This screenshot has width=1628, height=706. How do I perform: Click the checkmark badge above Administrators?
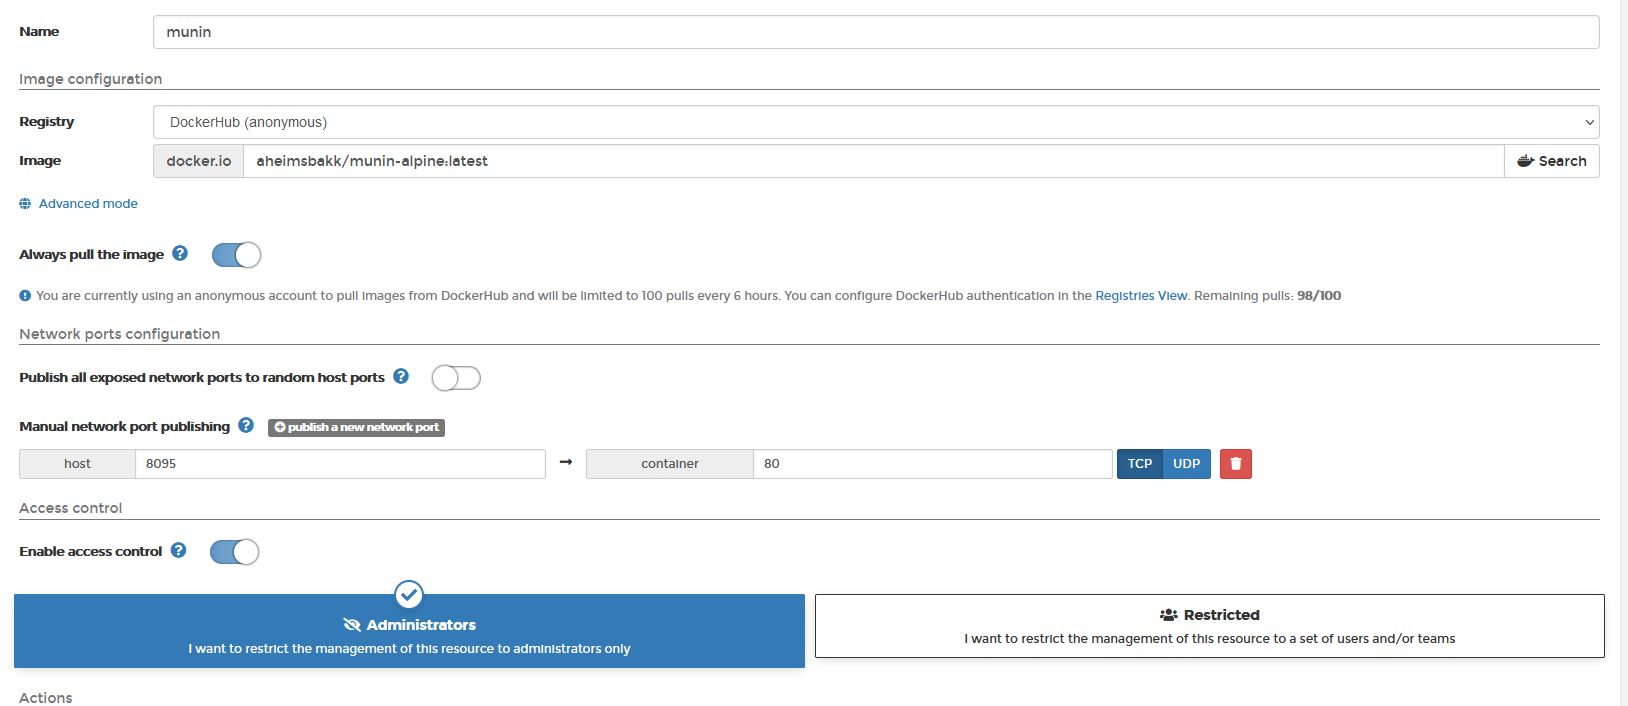click(x=408, y=595)
